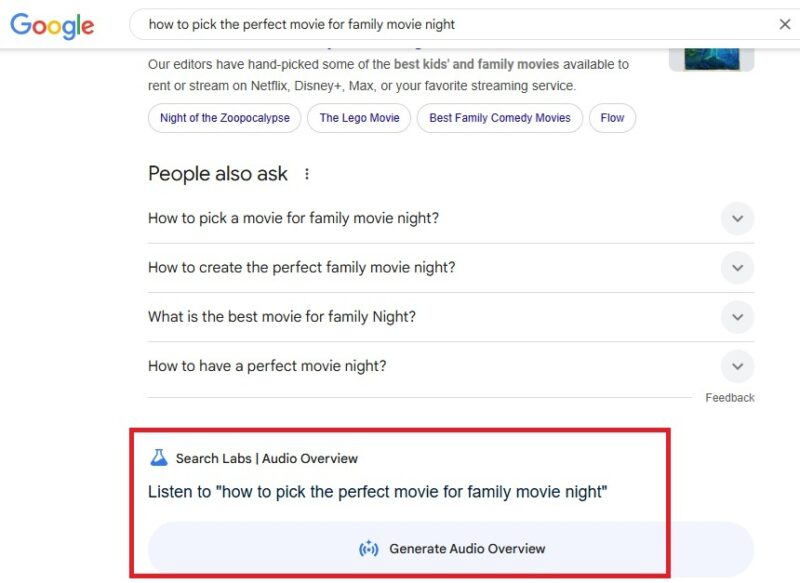The width and height of the screenshot is (800, 583).
Task: Click the "Listen to" audio overview heading
Action: 377,492
